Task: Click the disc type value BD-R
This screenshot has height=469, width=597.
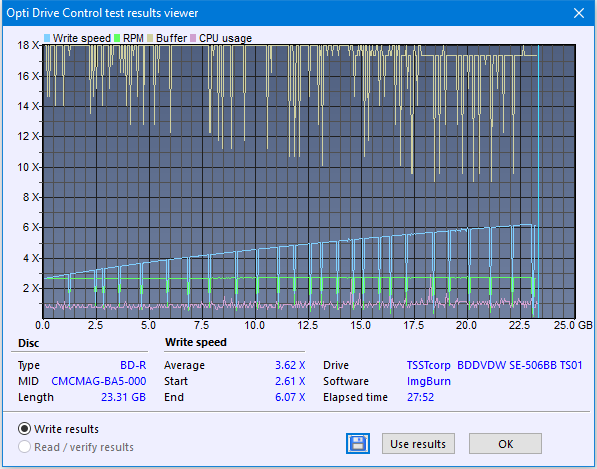Action: pyautogui.click(x=133, y=365)
